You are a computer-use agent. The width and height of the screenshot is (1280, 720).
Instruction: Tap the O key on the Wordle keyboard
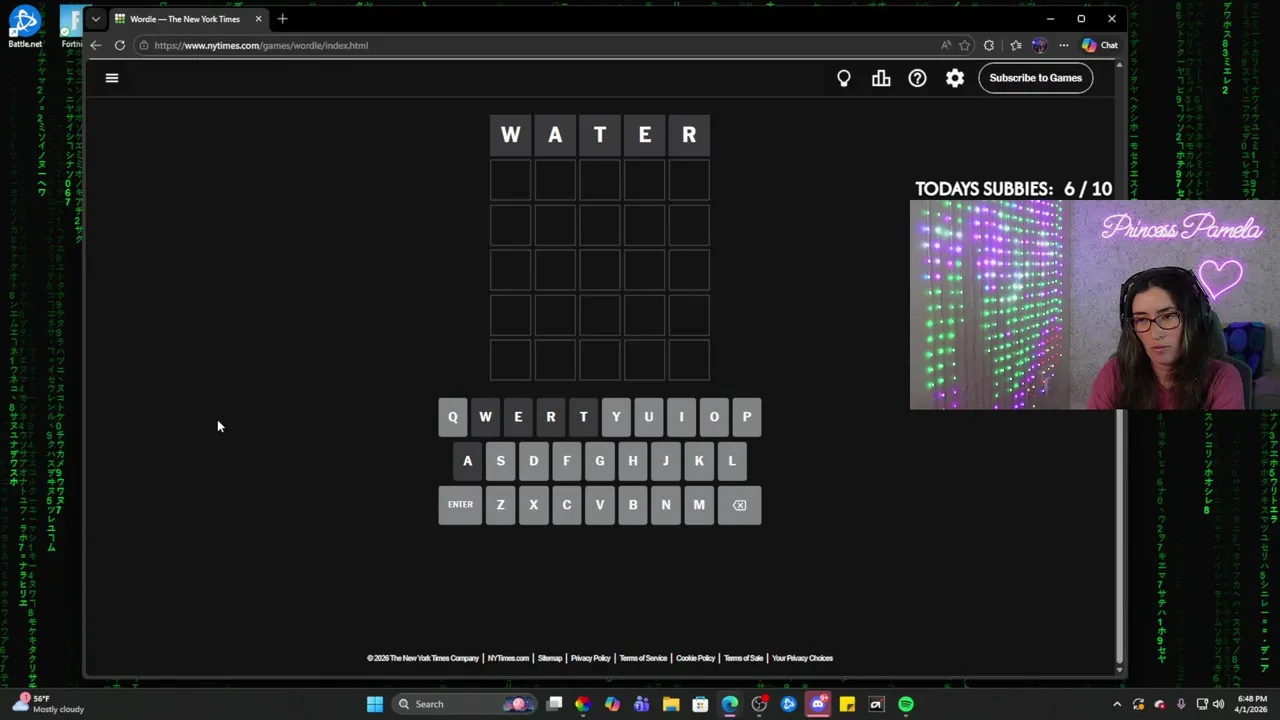(x=714, y=417)
